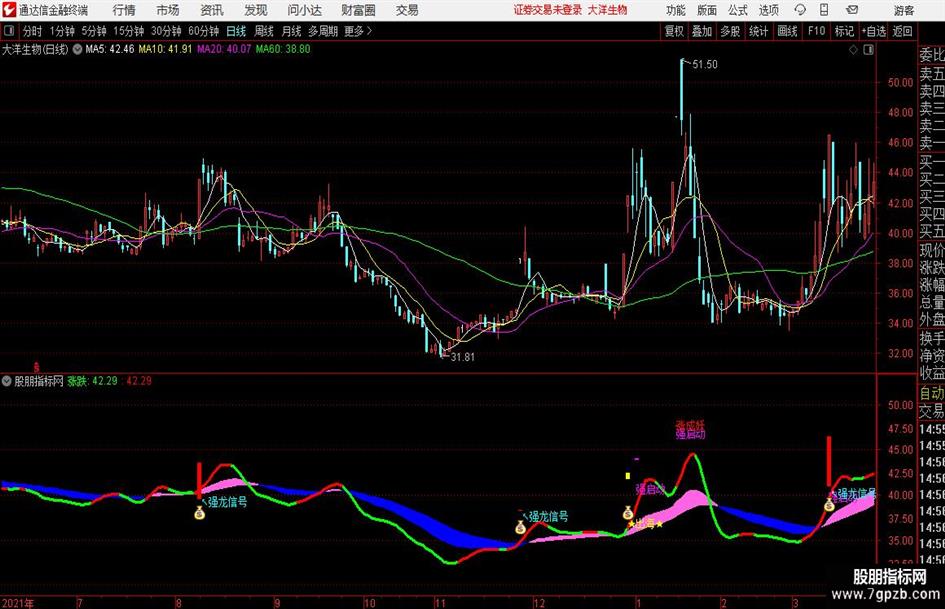Image resolution: width=945 pixels, height=609 pixels.
Task: Click the 51.50 high price label
Action: click(x=705, y=65)
